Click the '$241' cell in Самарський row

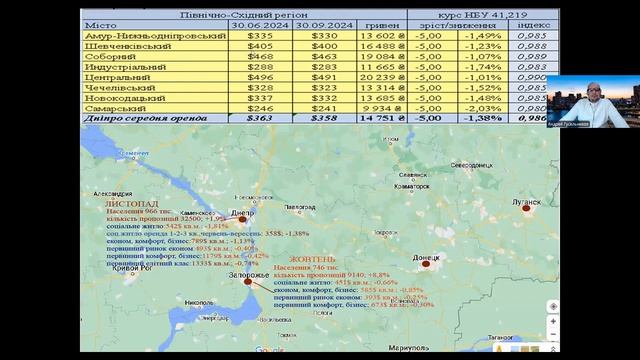click(324, 109)
